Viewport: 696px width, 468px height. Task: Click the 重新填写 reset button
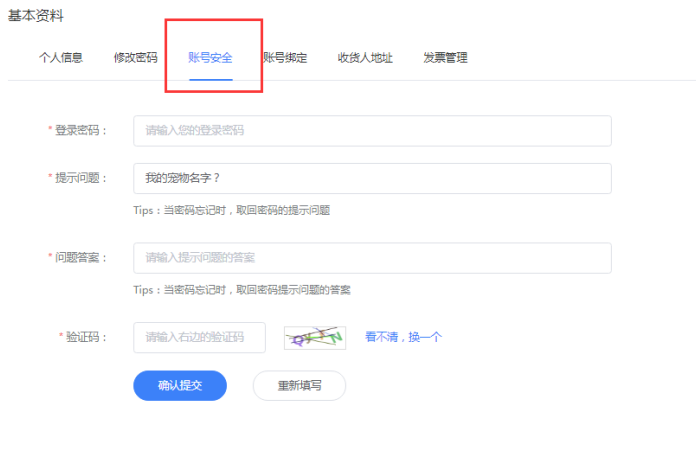tap(299, 386)
